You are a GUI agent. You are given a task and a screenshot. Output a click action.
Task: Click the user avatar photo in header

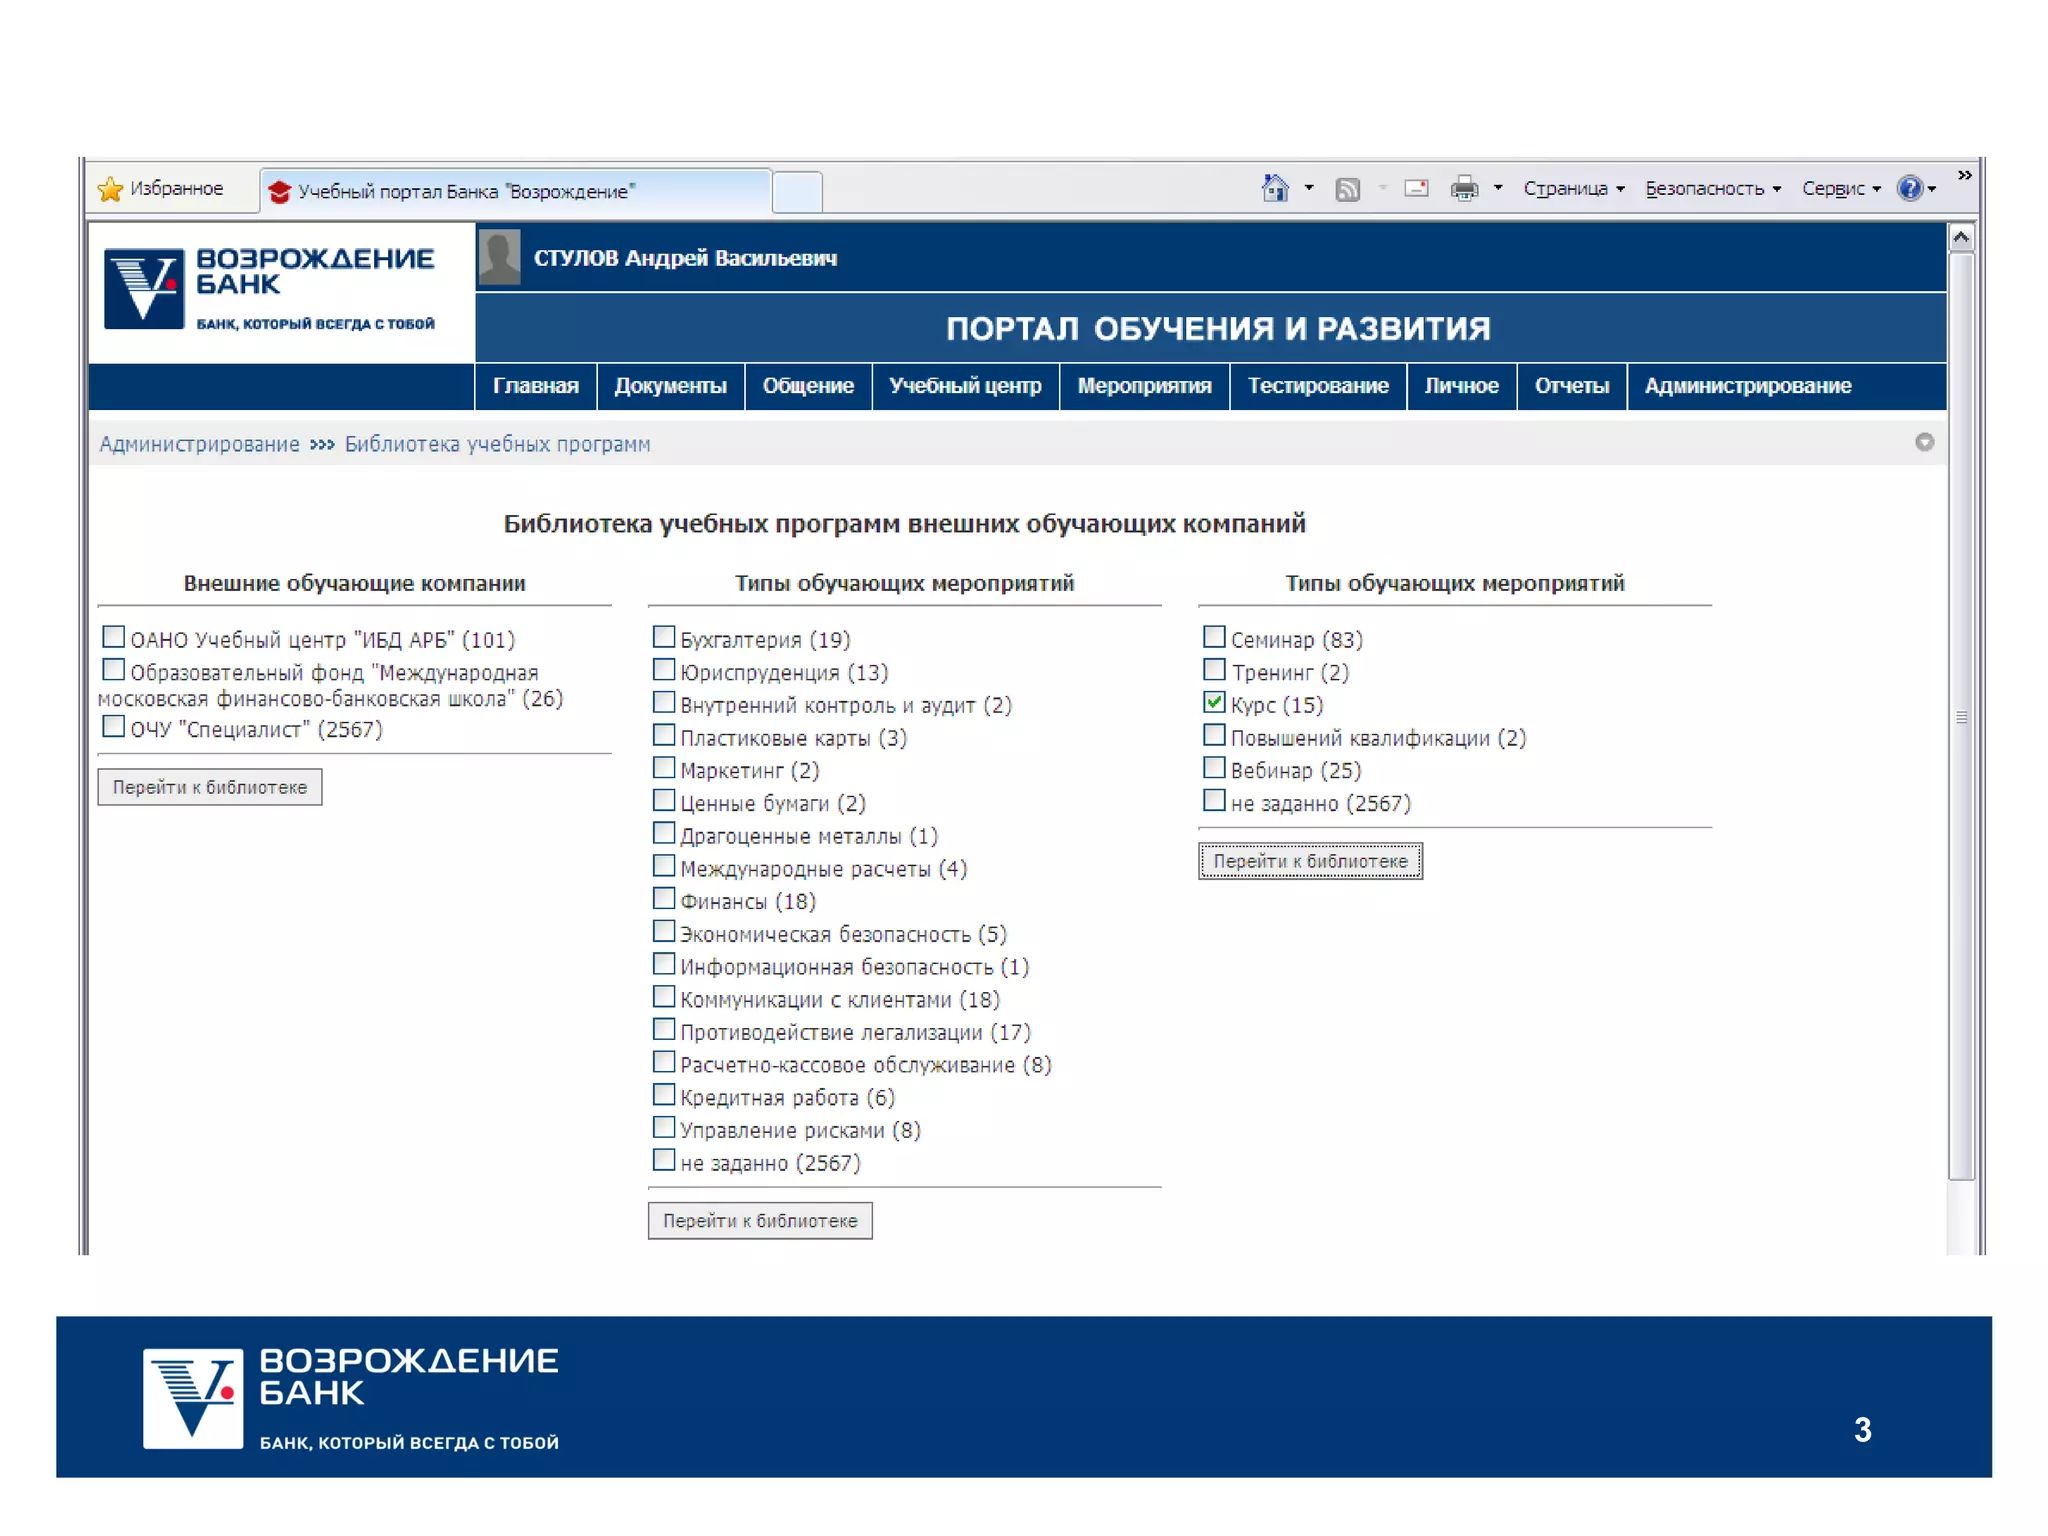click(499, 257)
